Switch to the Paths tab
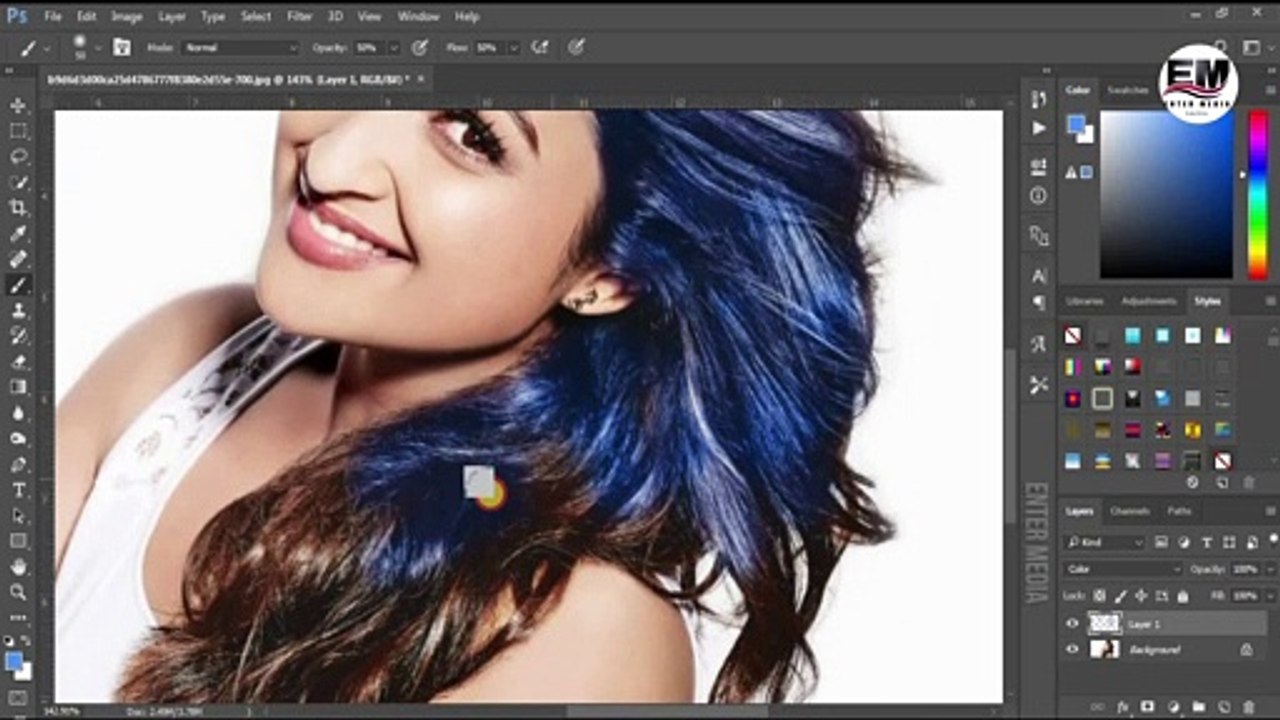Screen dimensions: 1280x720 1179,511
